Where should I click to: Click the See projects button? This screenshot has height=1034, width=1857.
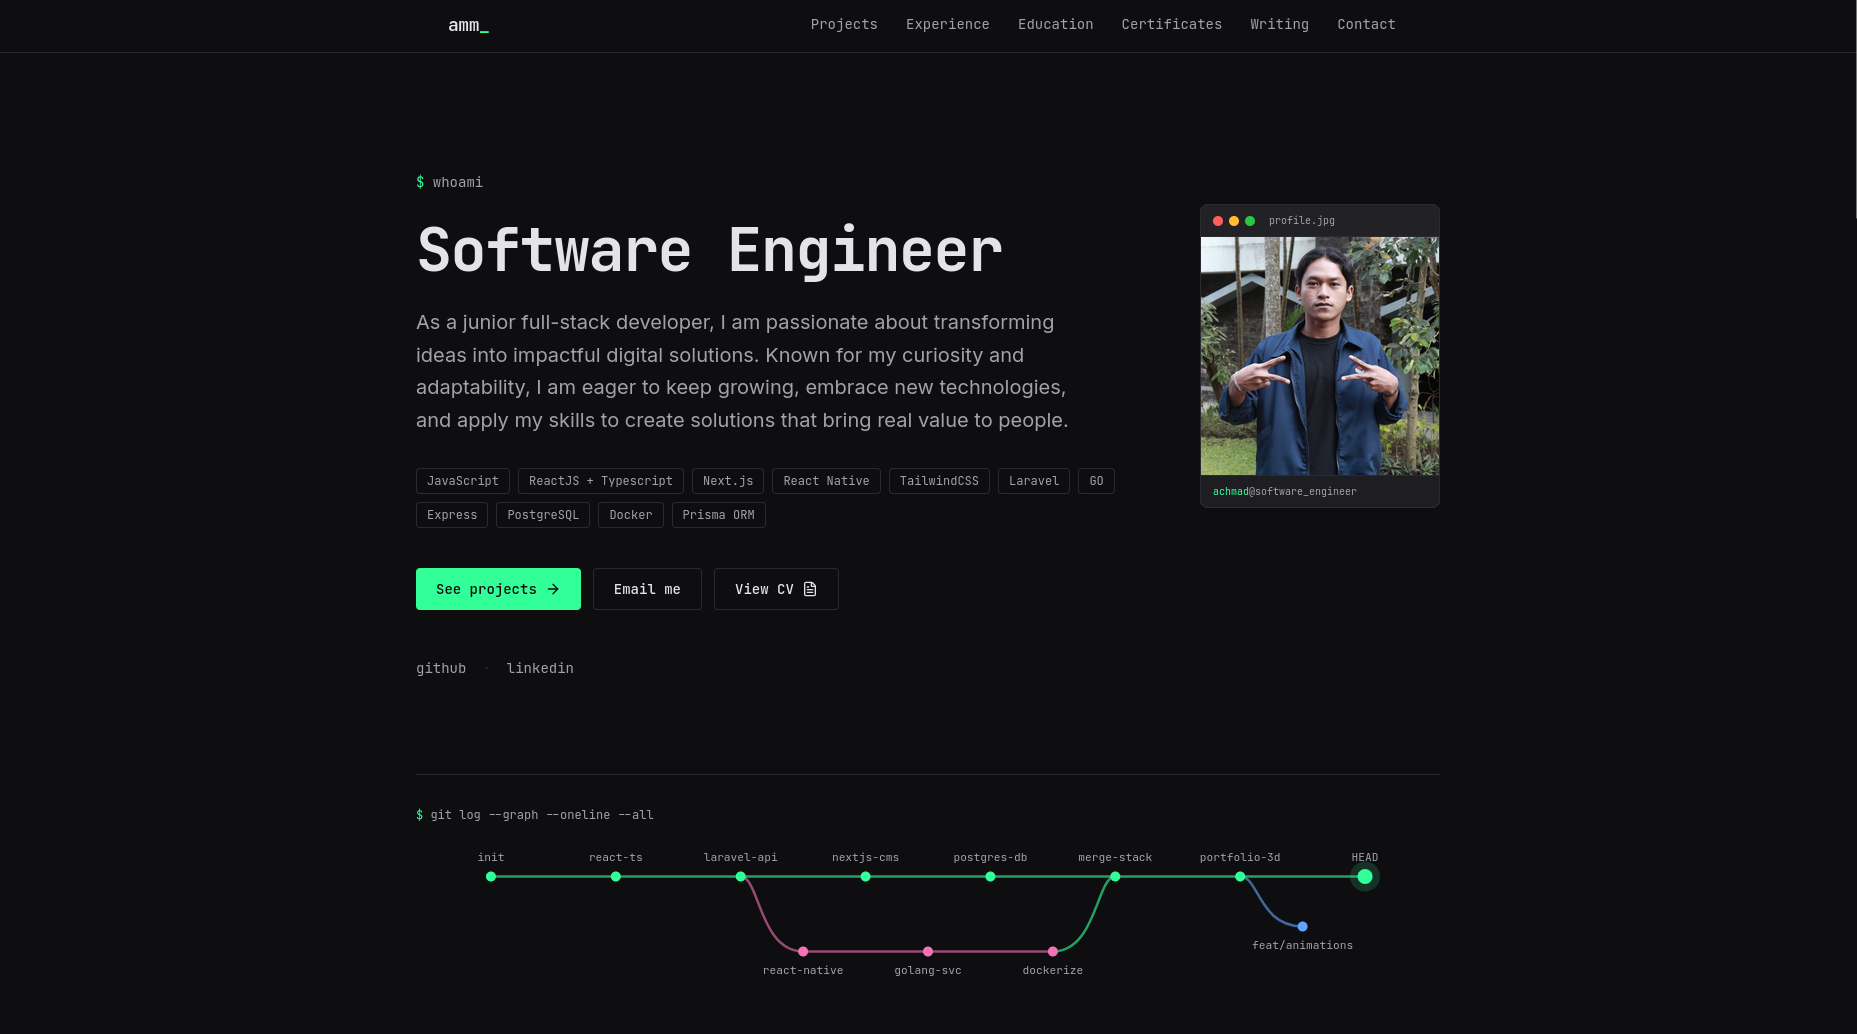498,589
